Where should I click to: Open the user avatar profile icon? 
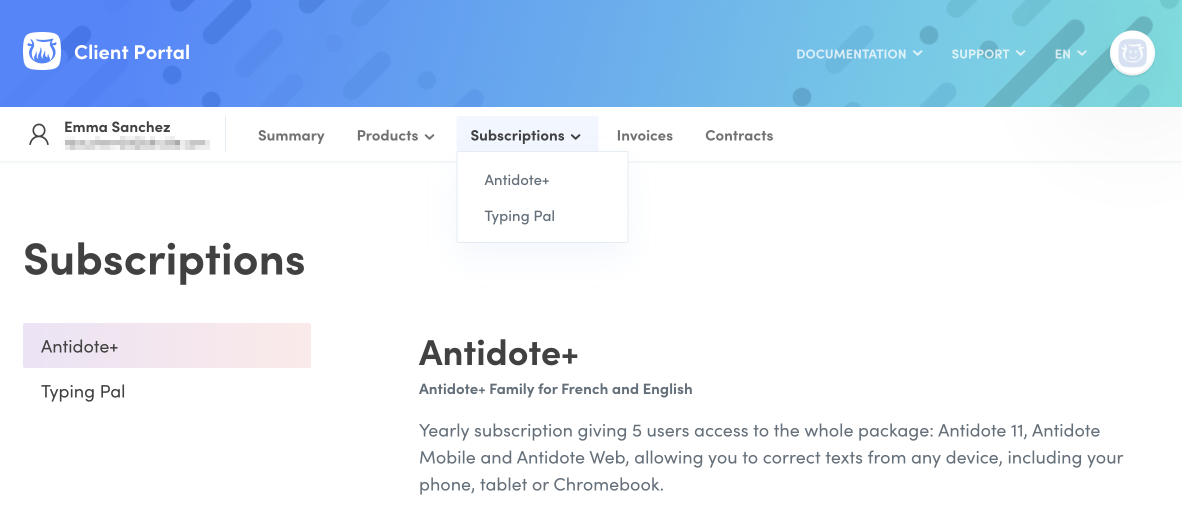click(x=1132, y=53)
